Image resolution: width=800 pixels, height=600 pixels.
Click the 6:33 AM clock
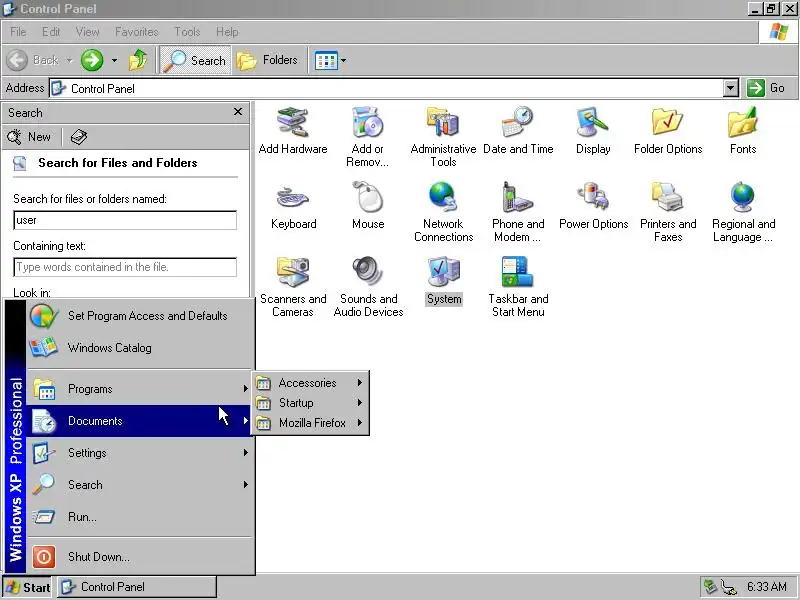click(766, 587)
